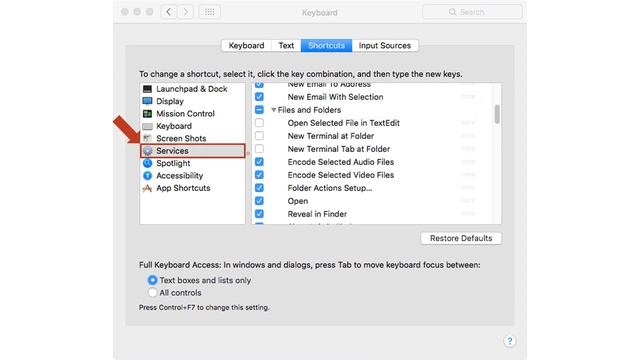Open the Accessibility category icon

(147, 176)
